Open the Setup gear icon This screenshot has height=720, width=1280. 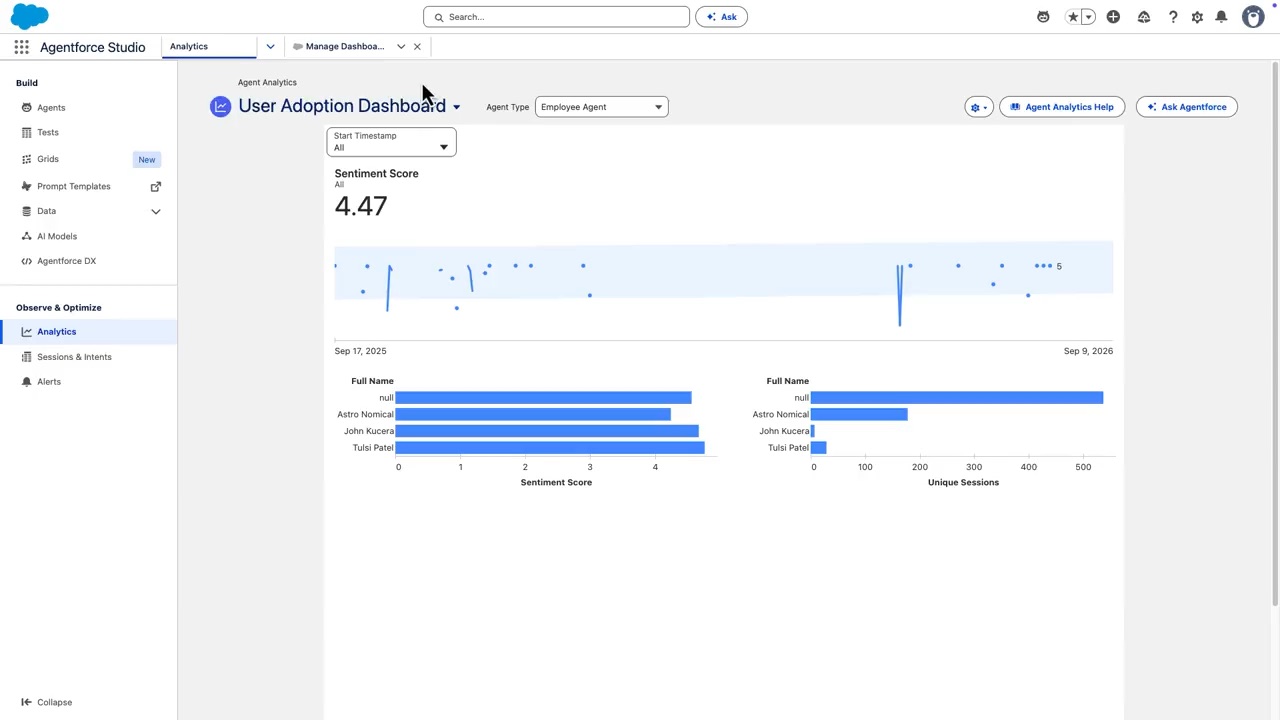click(x=1197, y=17)
